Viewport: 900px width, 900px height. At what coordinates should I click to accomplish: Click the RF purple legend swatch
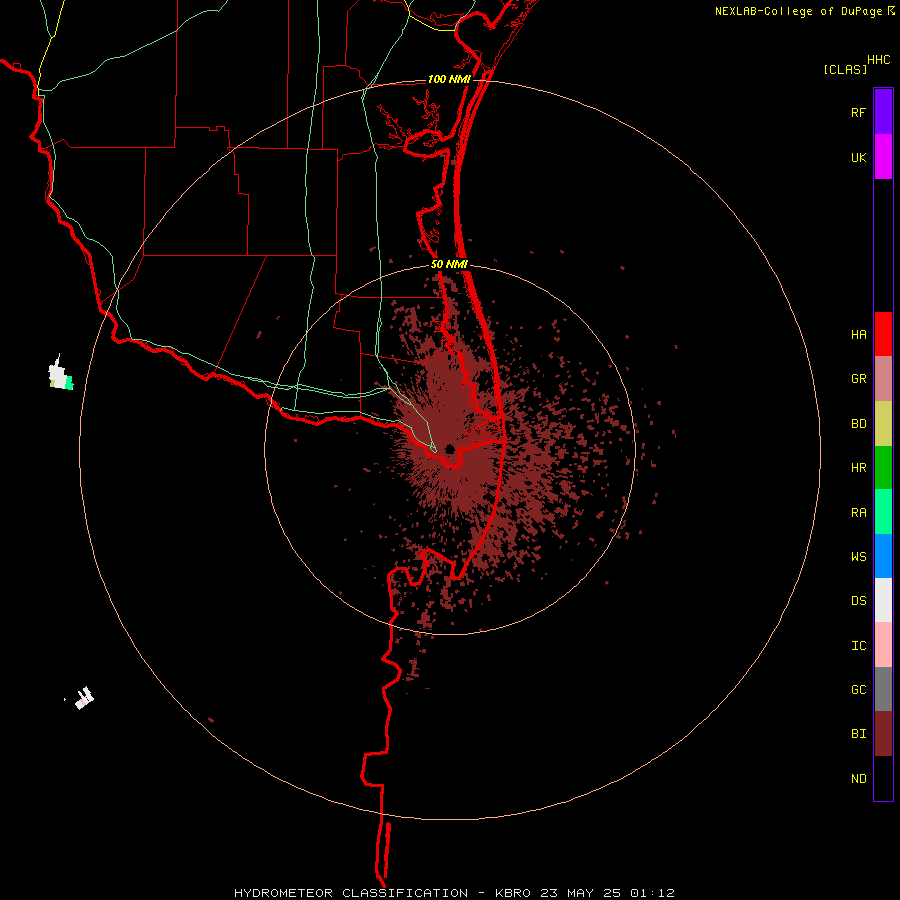pos(883,111)
